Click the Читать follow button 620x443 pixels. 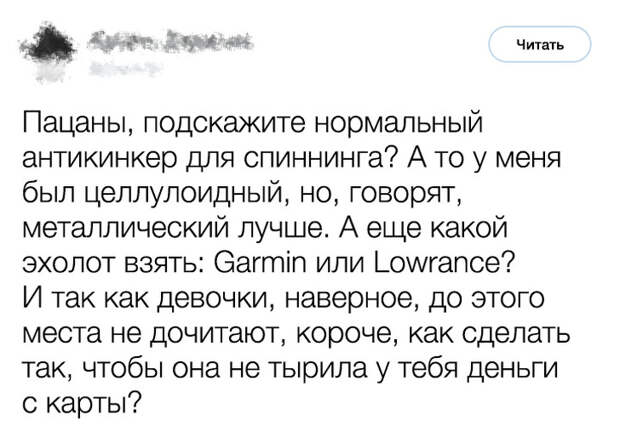click(x=540, y=45)
